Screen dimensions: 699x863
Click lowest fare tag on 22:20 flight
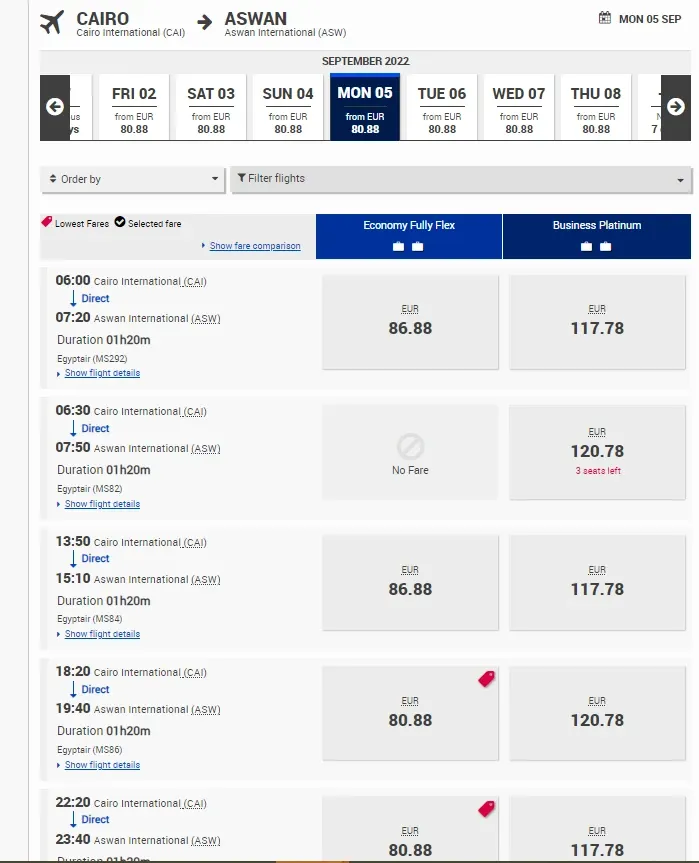click(x=487, y=808)
